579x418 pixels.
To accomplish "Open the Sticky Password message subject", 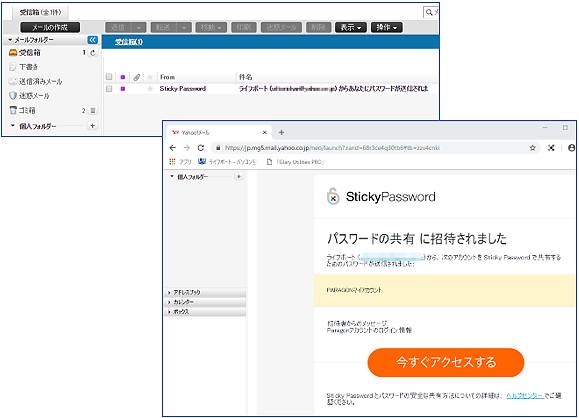I will [x=333, y=89].
